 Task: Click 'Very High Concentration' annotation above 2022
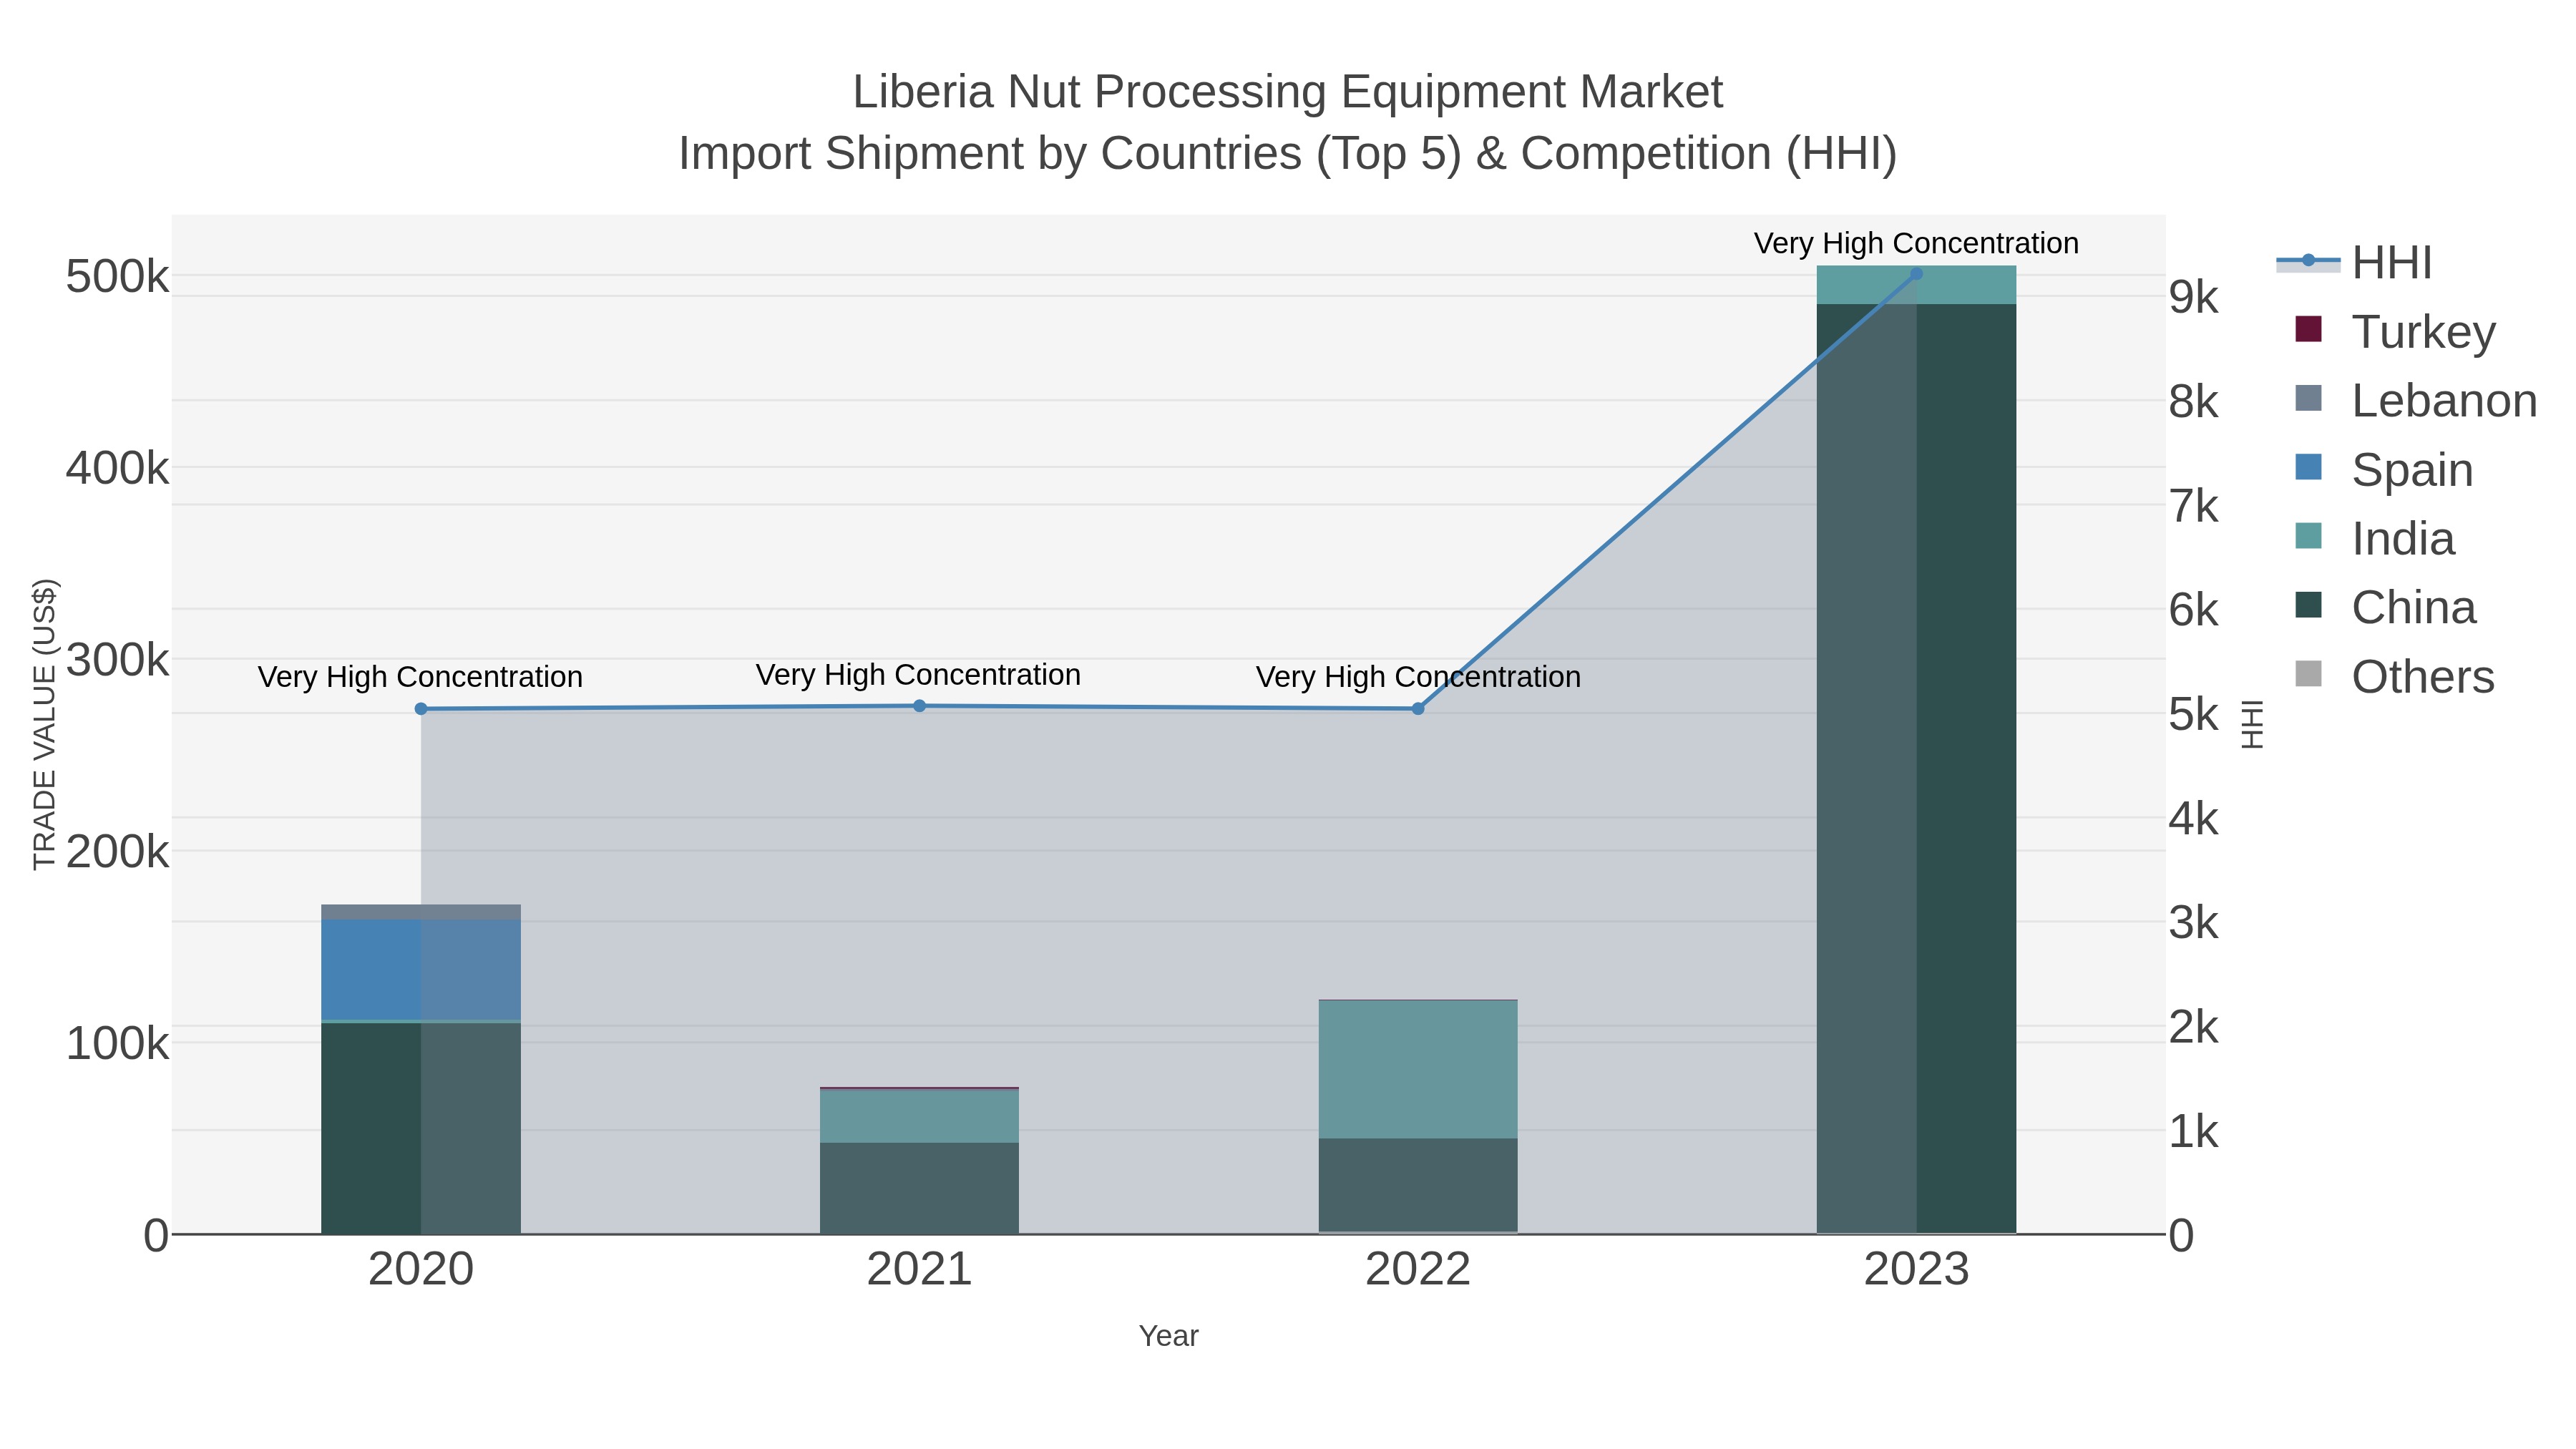point(1418,677)
